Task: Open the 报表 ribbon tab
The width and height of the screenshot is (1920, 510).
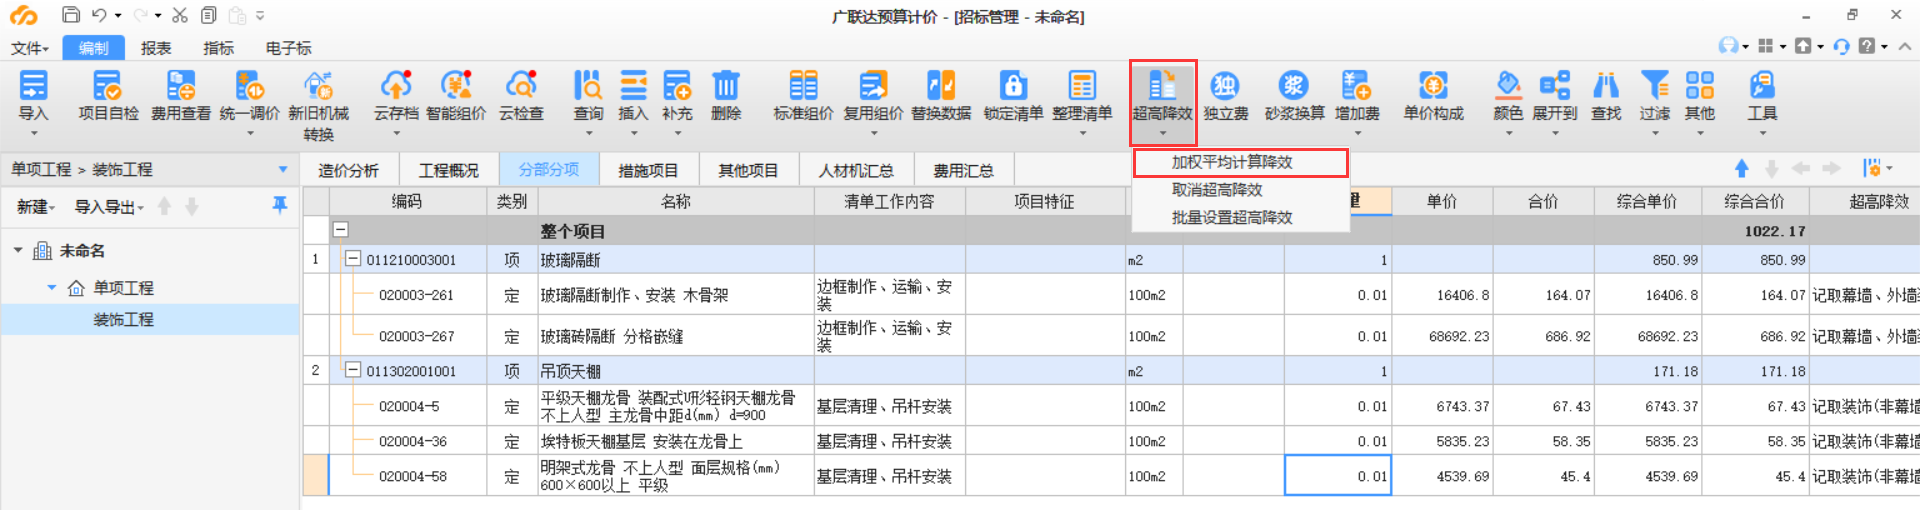Action: pos(156,48)
